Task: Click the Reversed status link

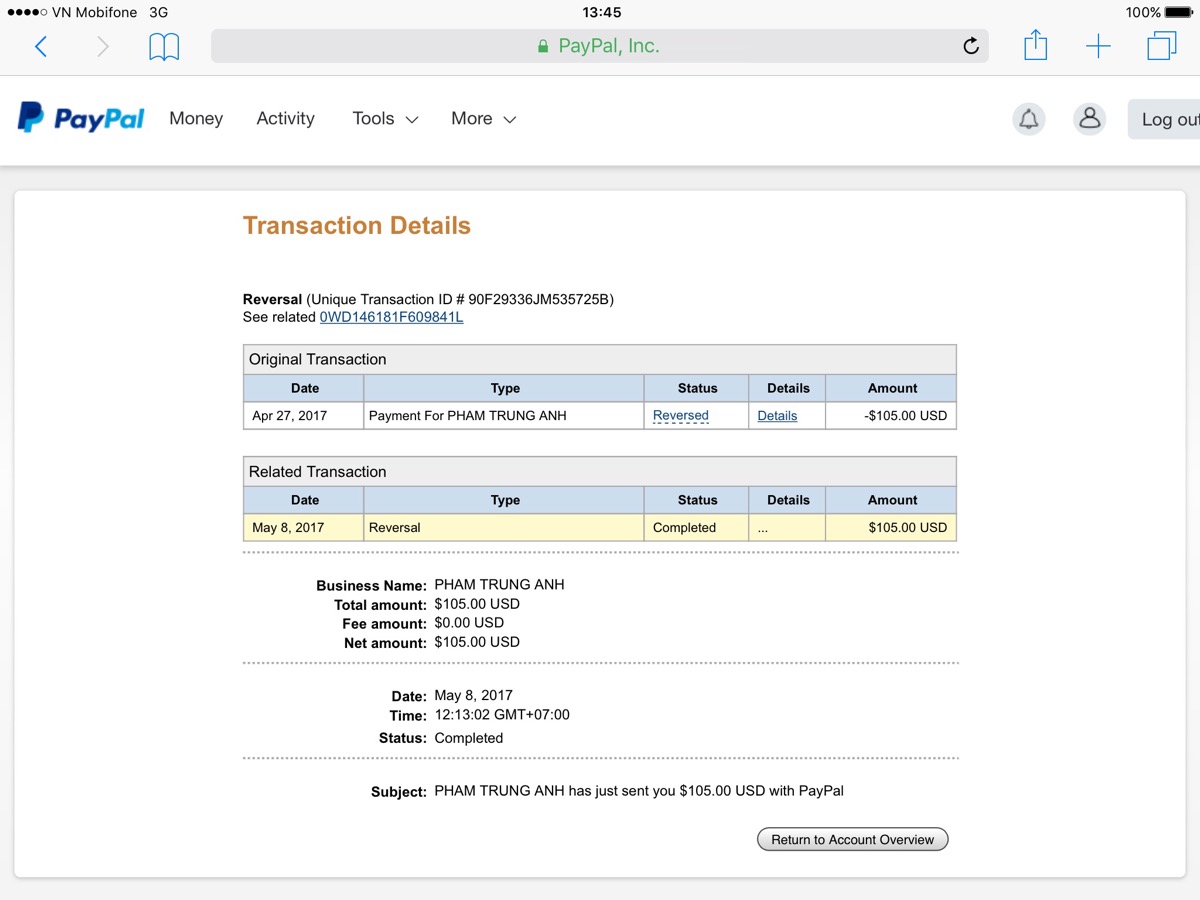Action: pos(680,415)
